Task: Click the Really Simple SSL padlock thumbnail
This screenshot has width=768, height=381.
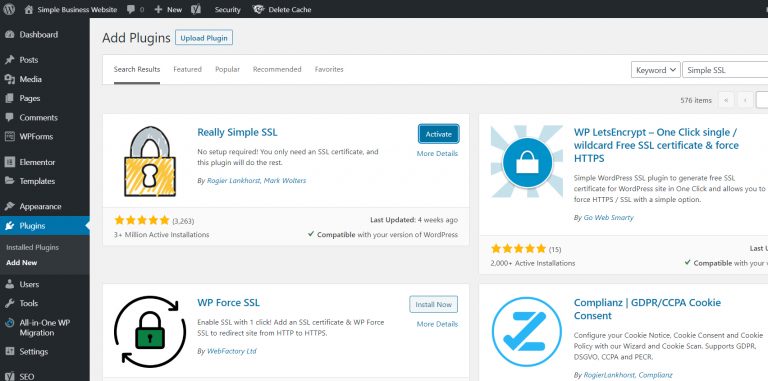Action: (149, 161)
